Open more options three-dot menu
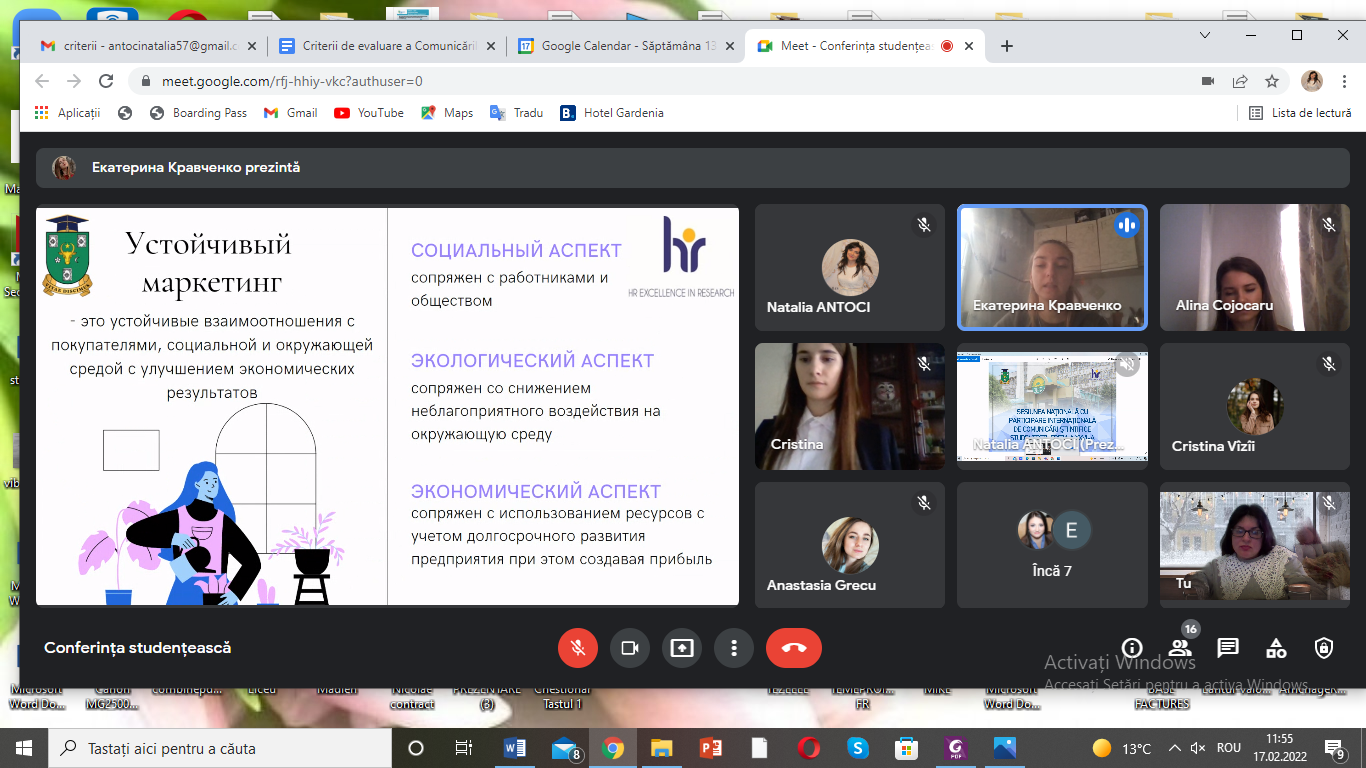 click(734, 648)
